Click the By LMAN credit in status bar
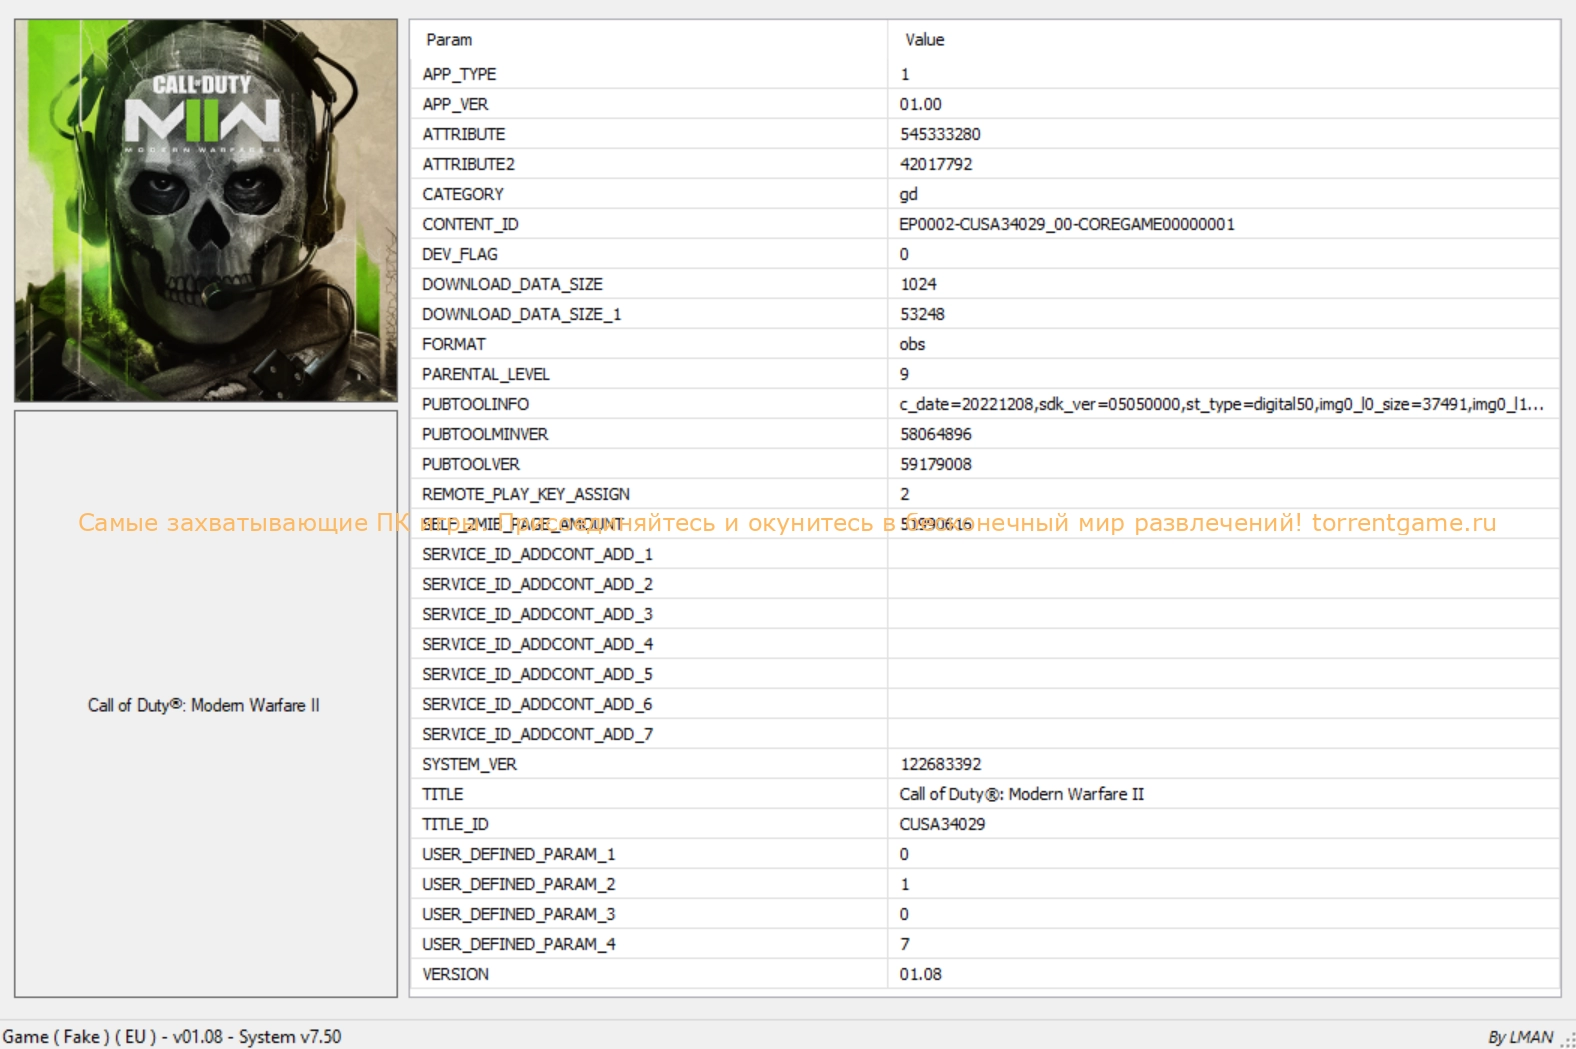 pyautogui.click(x=1520, y=1037)
